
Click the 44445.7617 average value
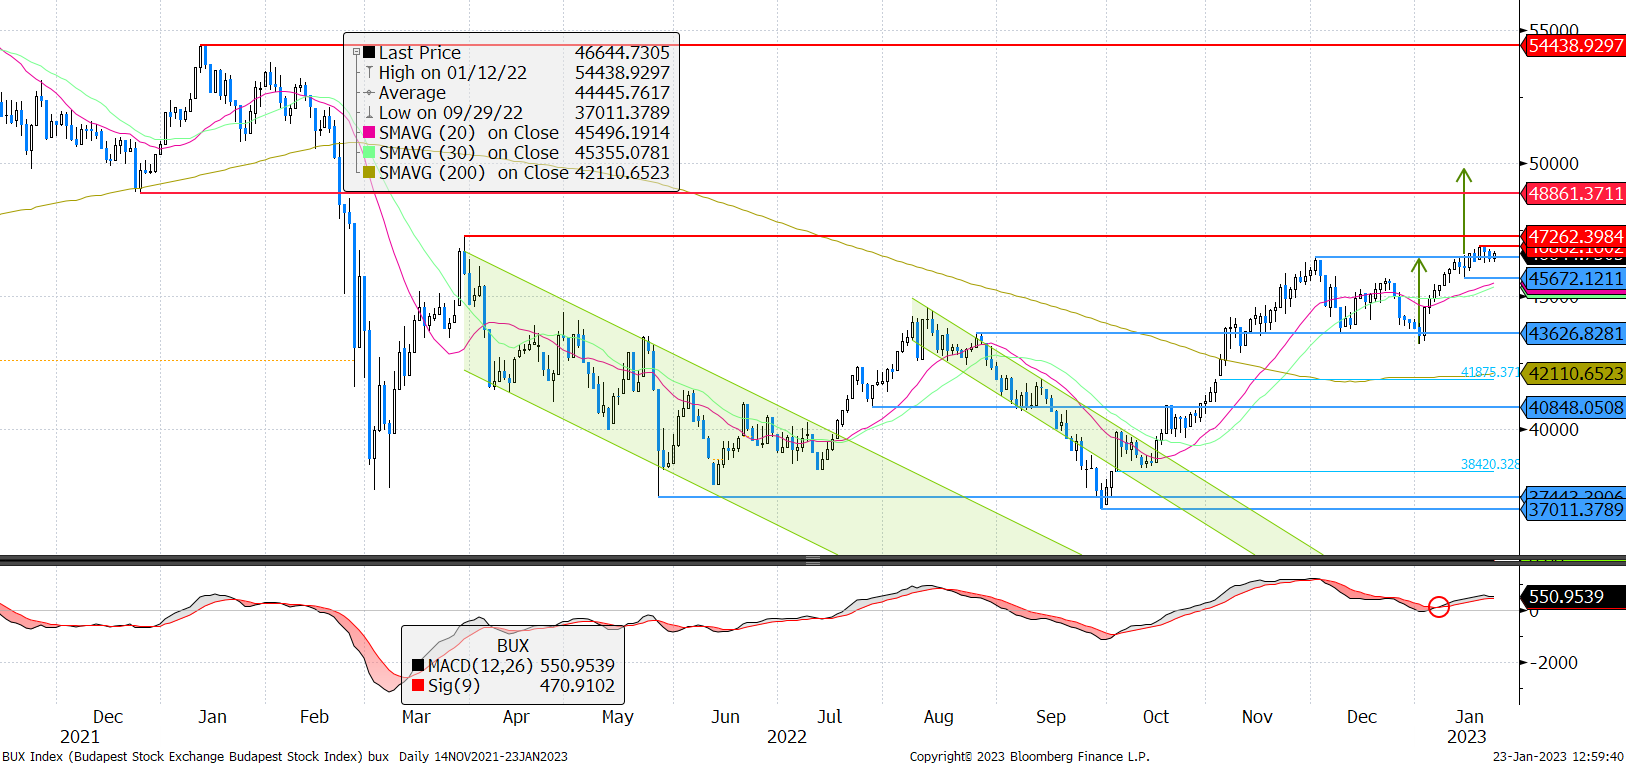[x=622, y=92]
